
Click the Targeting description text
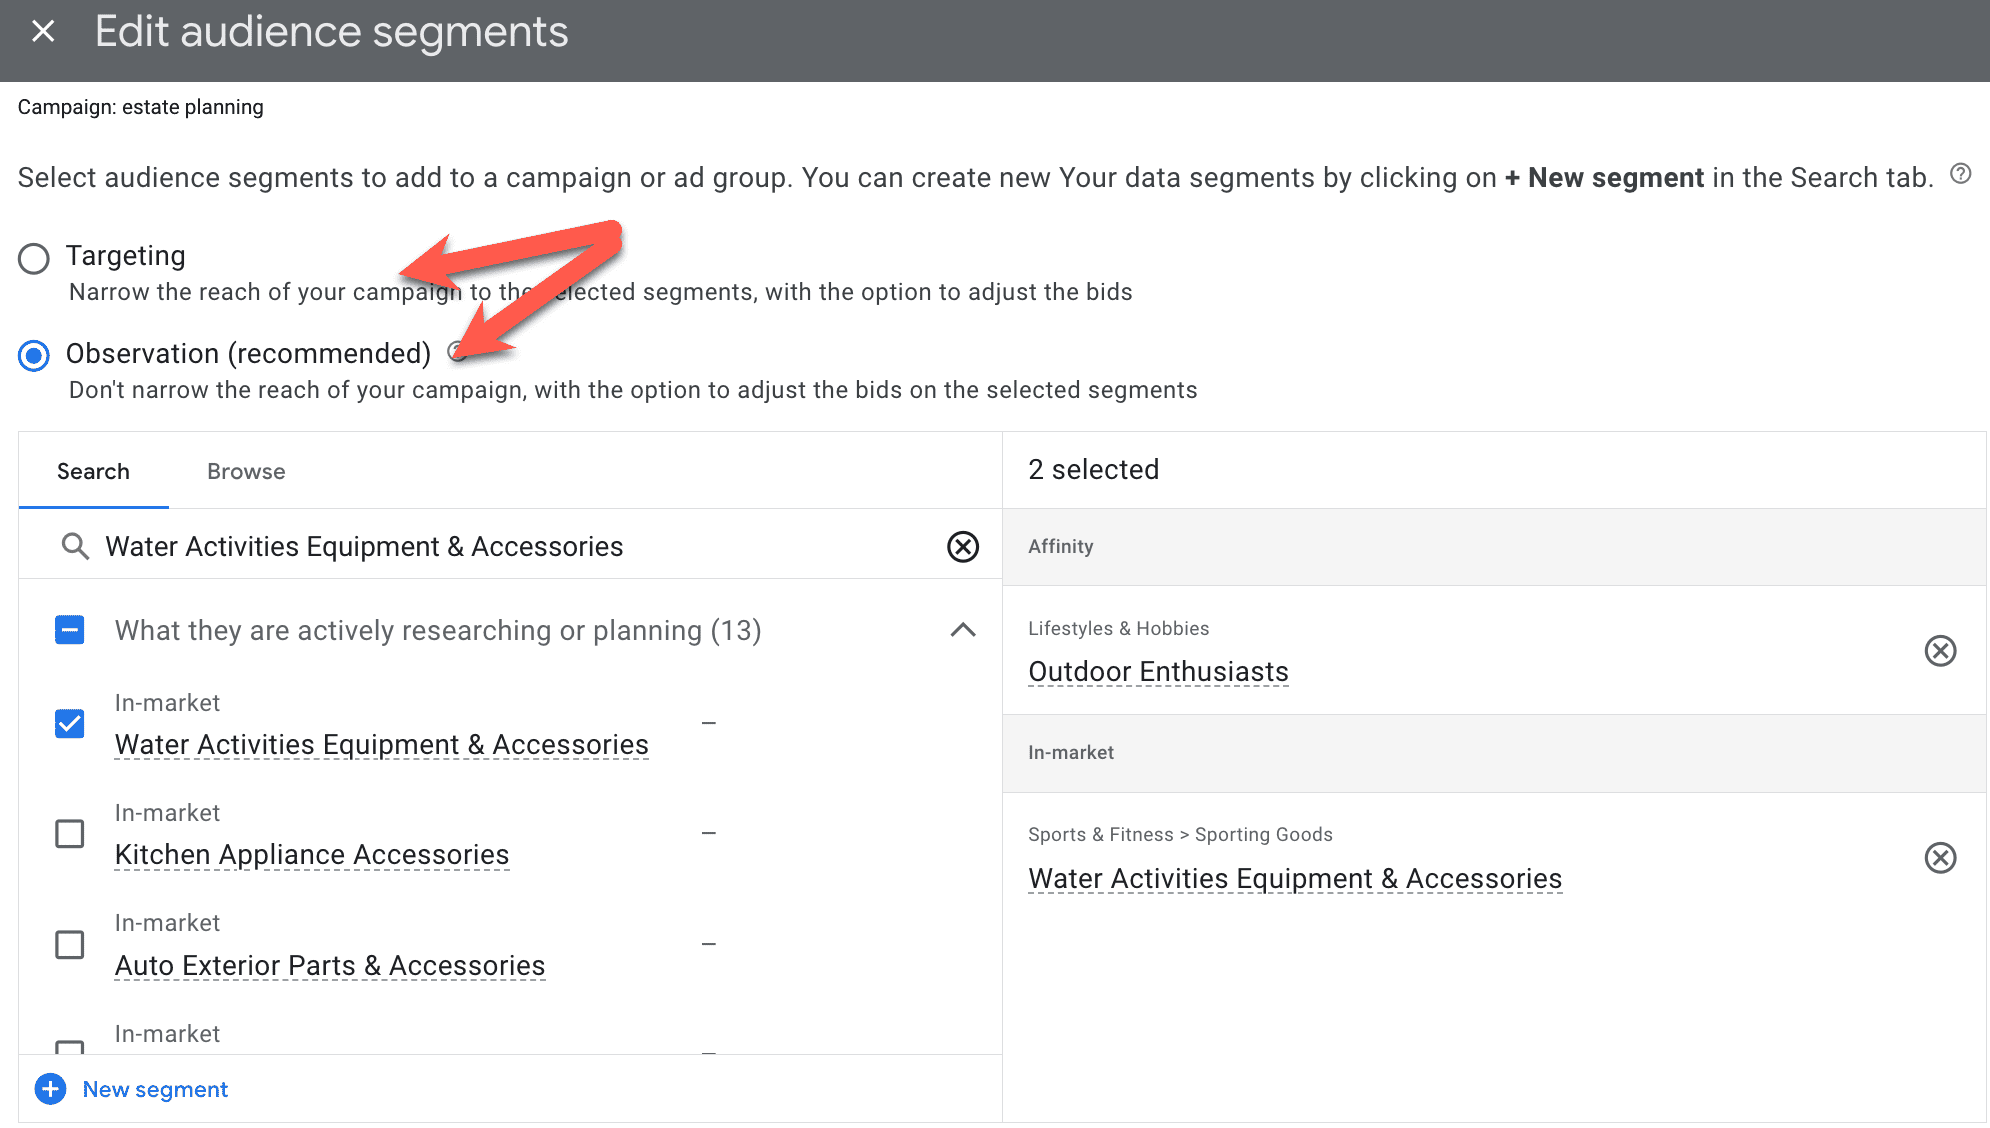pyautogui.click(x=601, y=292)
